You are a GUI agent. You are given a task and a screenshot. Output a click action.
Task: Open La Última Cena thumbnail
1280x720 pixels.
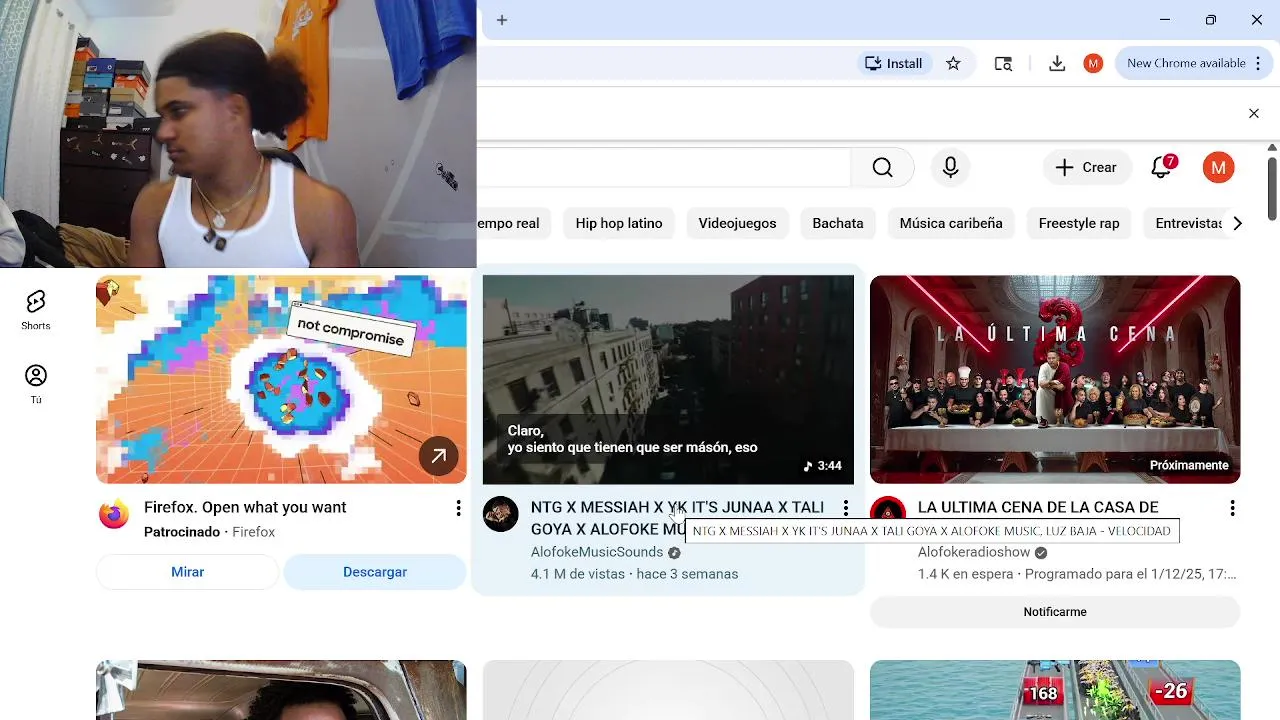tap(1055, 379)
